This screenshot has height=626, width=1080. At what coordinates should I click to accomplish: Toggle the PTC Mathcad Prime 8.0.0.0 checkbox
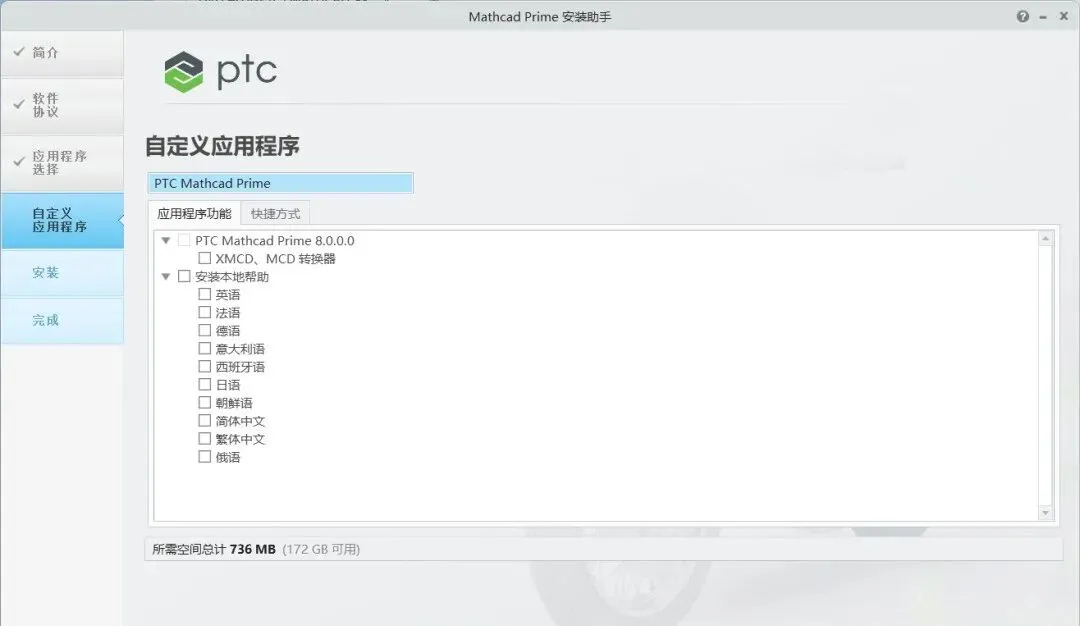tap(184, 240)
